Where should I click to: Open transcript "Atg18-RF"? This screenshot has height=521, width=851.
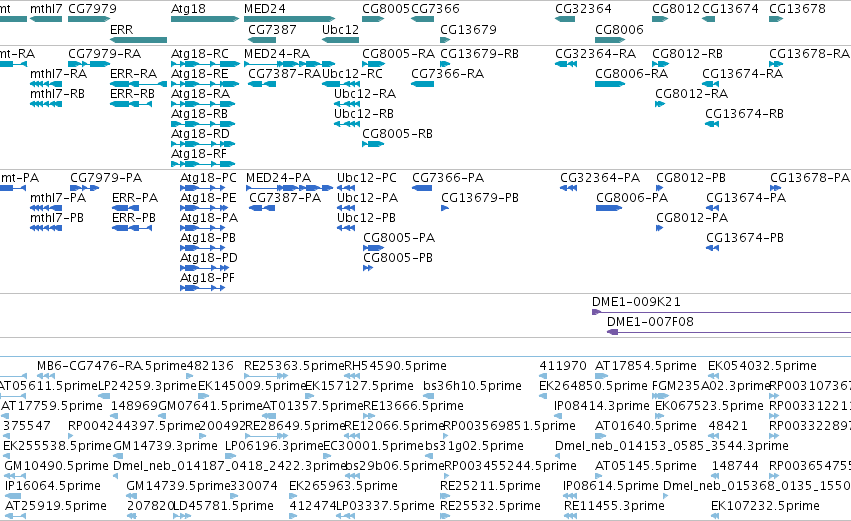tap(199, 154)
